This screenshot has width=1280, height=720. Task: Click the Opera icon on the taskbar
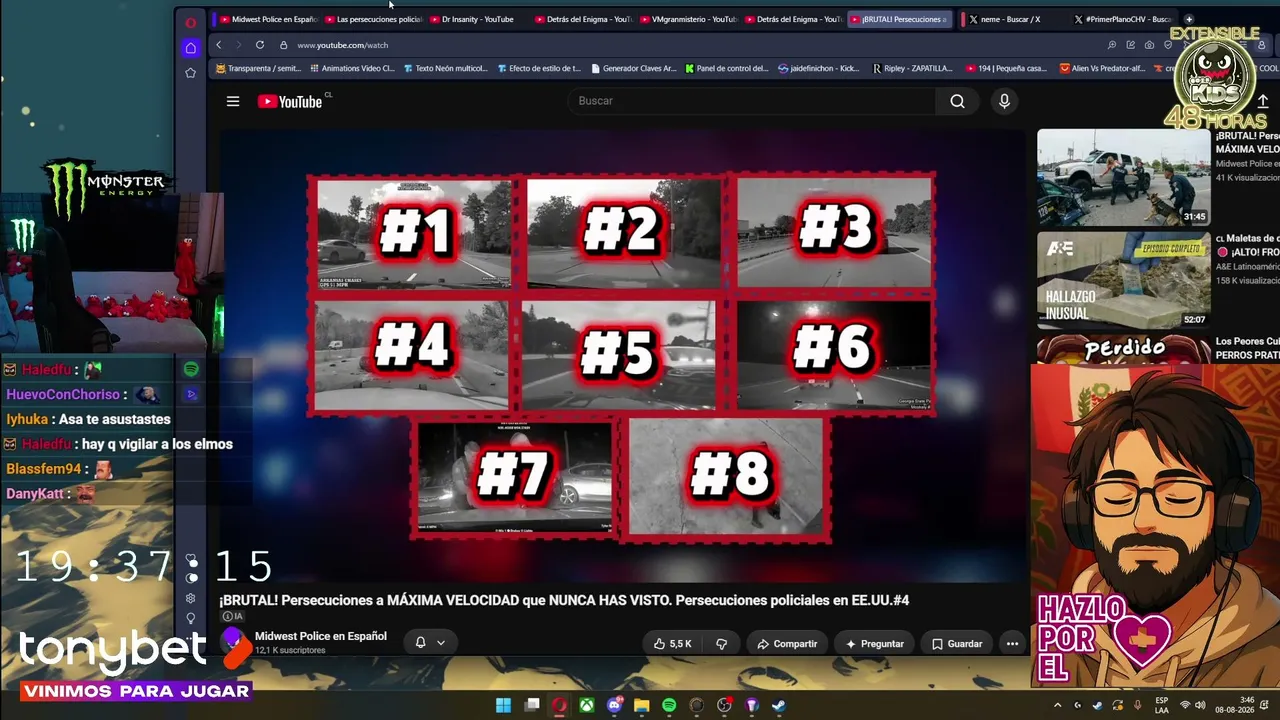click(559, 705)
